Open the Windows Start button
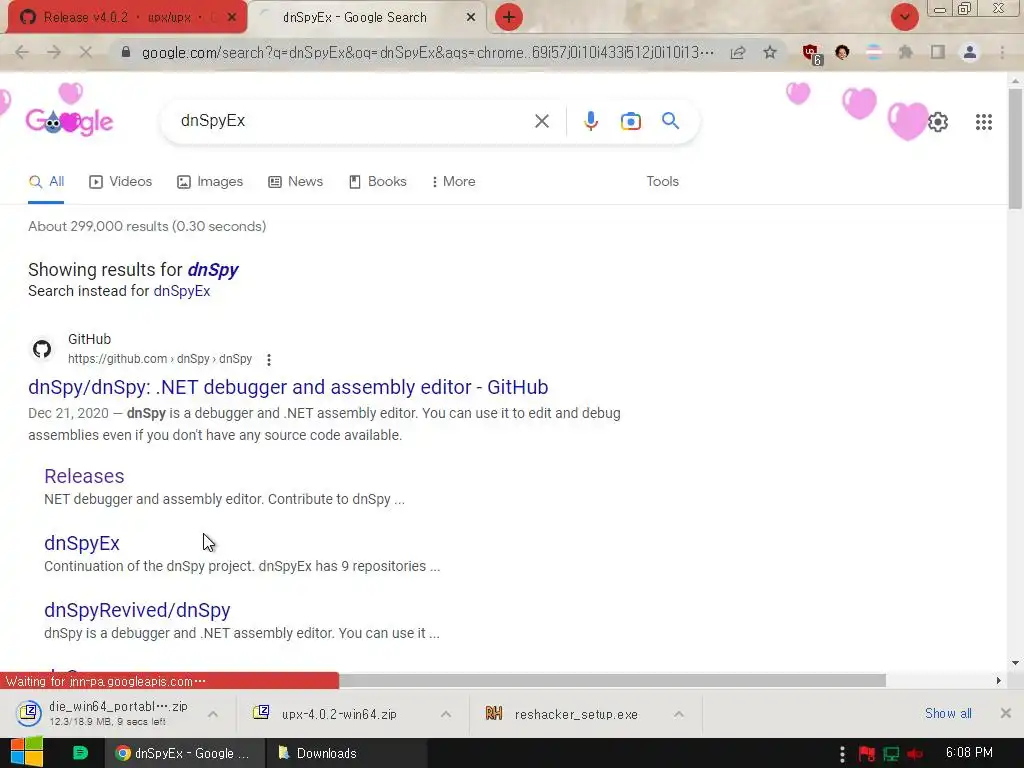 pos(26,752)
